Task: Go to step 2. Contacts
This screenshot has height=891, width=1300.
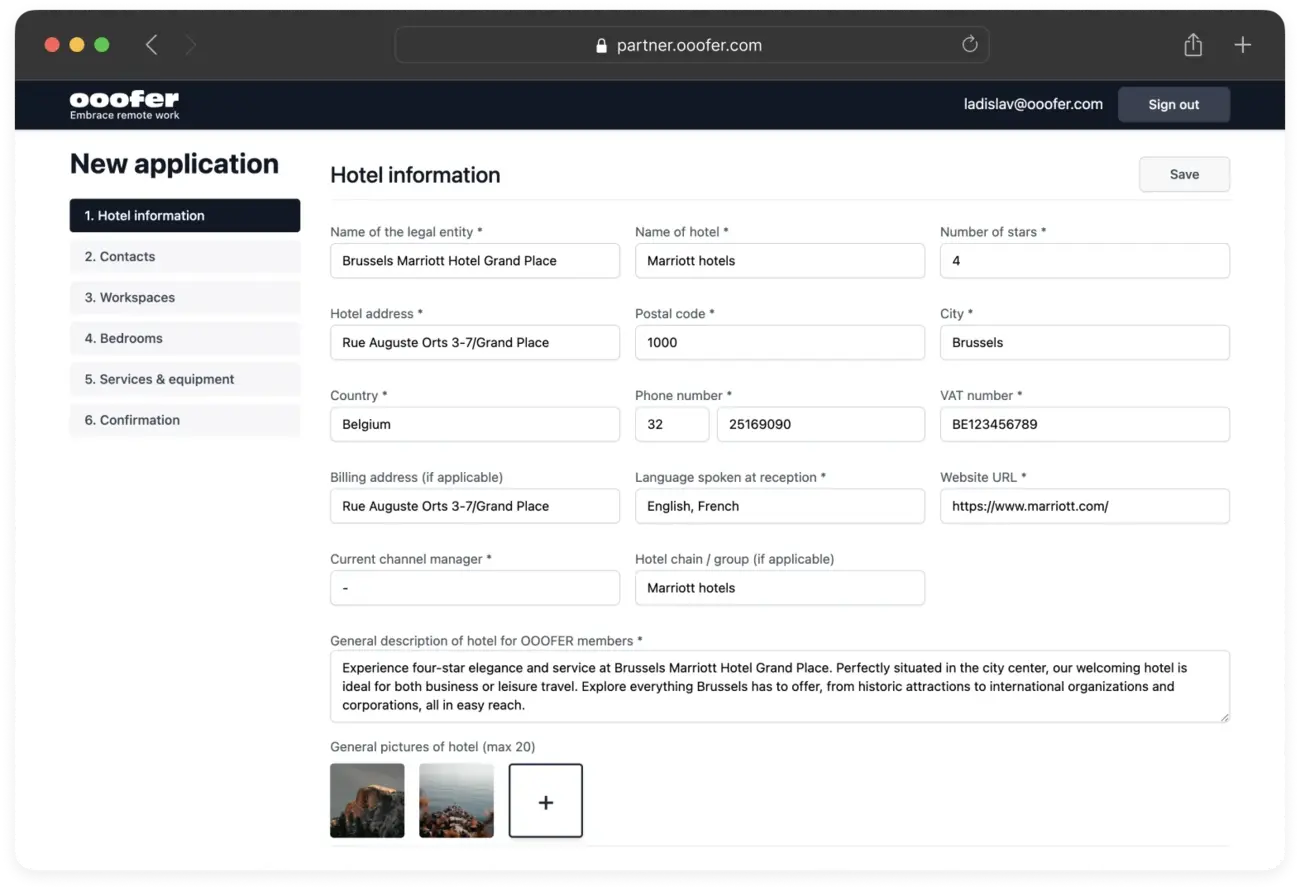Action: 185,256
